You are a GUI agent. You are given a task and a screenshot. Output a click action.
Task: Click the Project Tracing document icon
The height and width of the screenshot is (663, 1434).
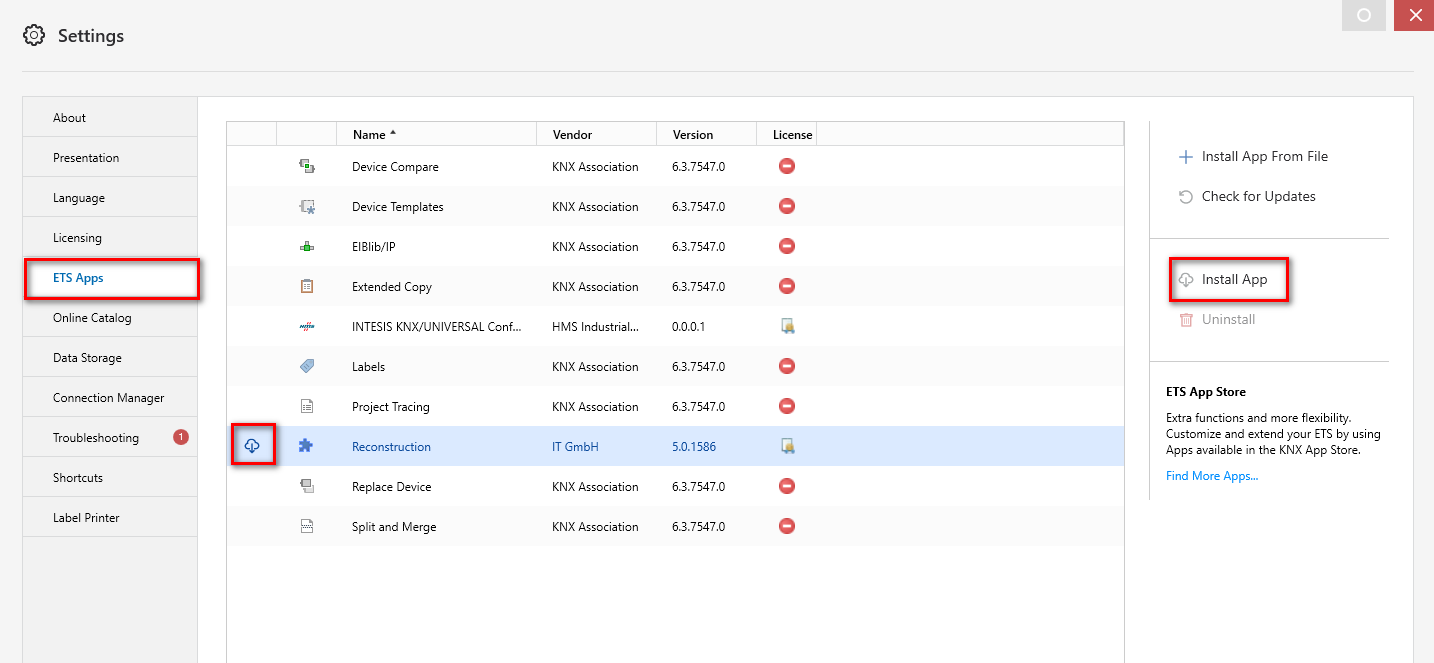point(308,406)
